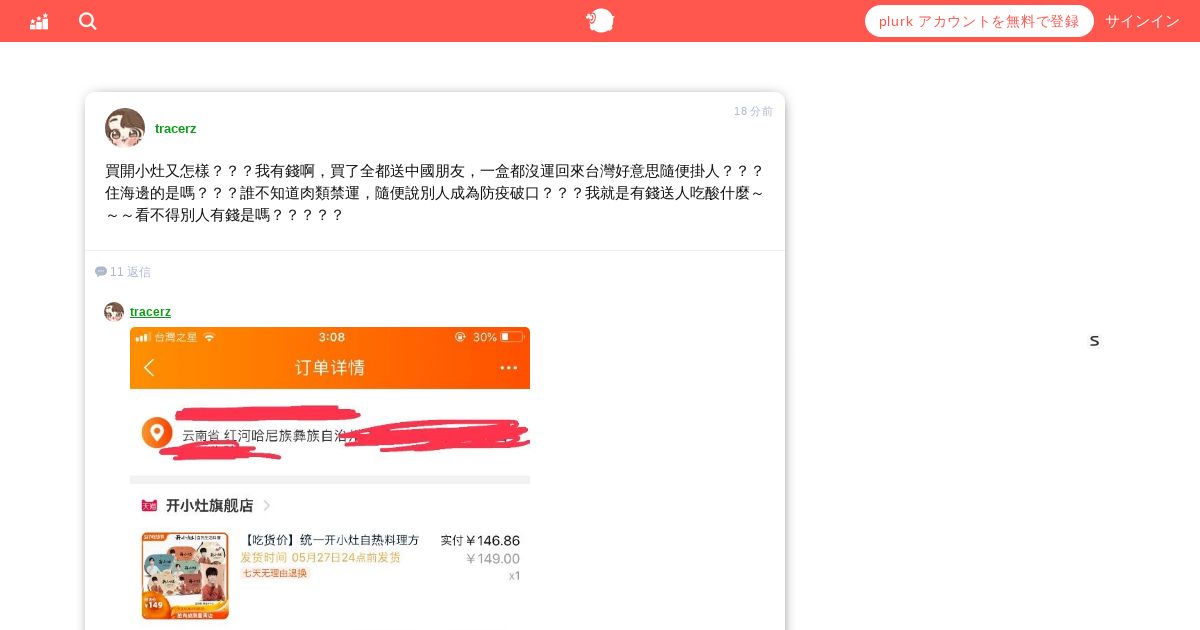Click the 发货时间 05月27日 shipping text
The image size is (1200, 630).
[x=320, y=557]
